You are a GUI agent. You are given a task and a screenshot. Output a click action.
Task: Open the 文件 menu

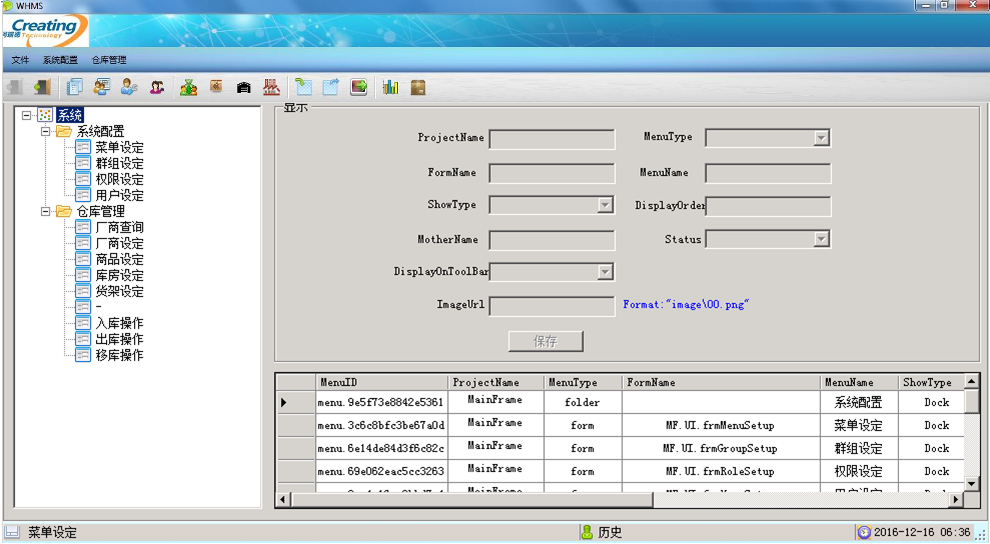(20, 60)
